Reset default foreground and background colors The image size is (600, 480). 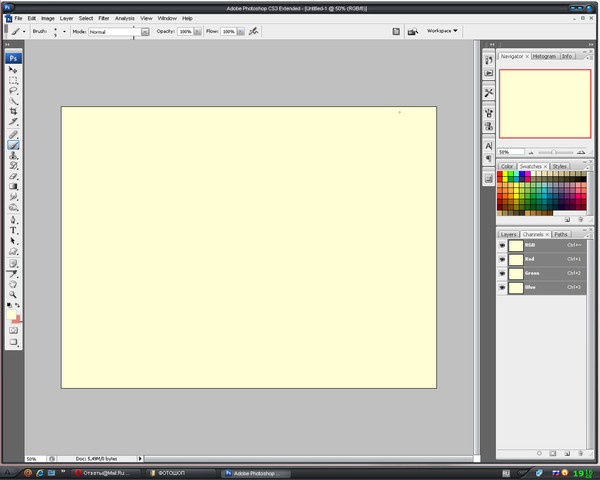click(x=9, y=305)
